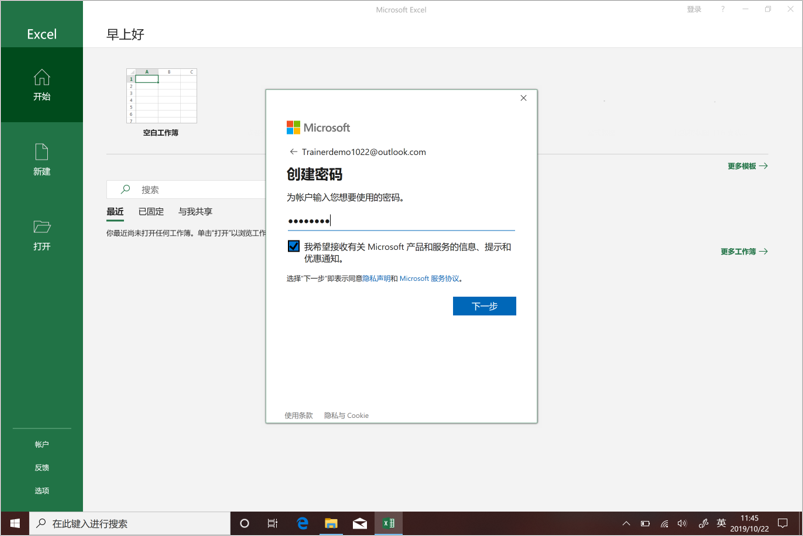This screenshot has width=803, height=536.
Task: Show hidden system tray icons
Action: coord(626,523)
